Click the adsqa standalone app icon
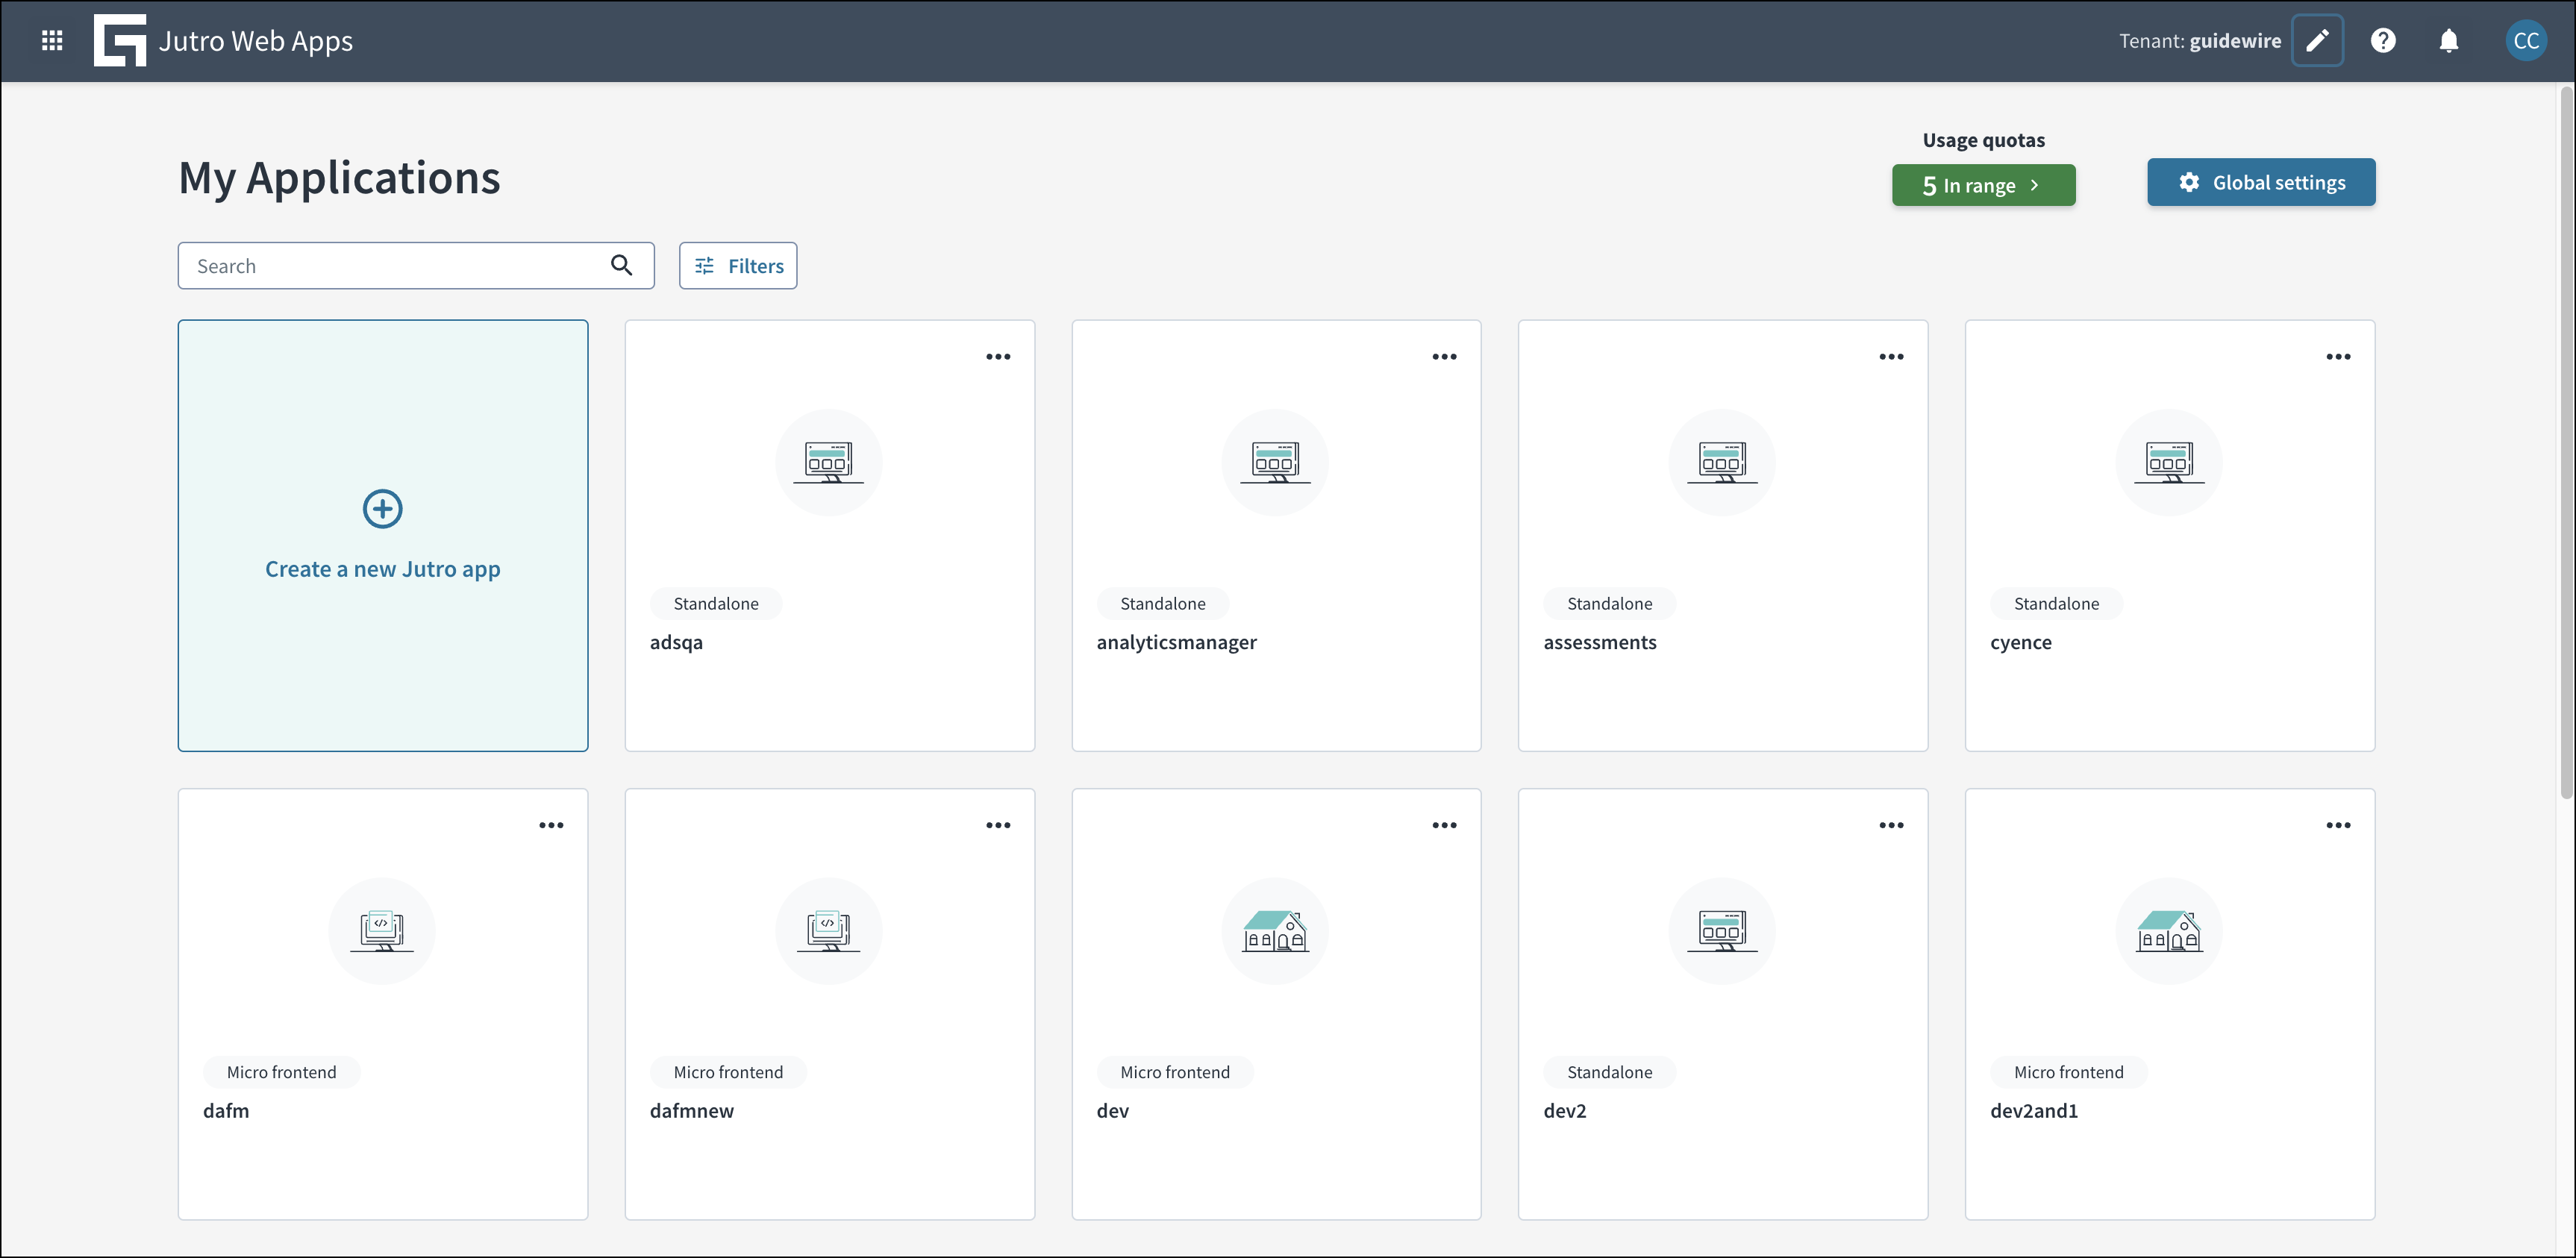 tap(828, 463)
